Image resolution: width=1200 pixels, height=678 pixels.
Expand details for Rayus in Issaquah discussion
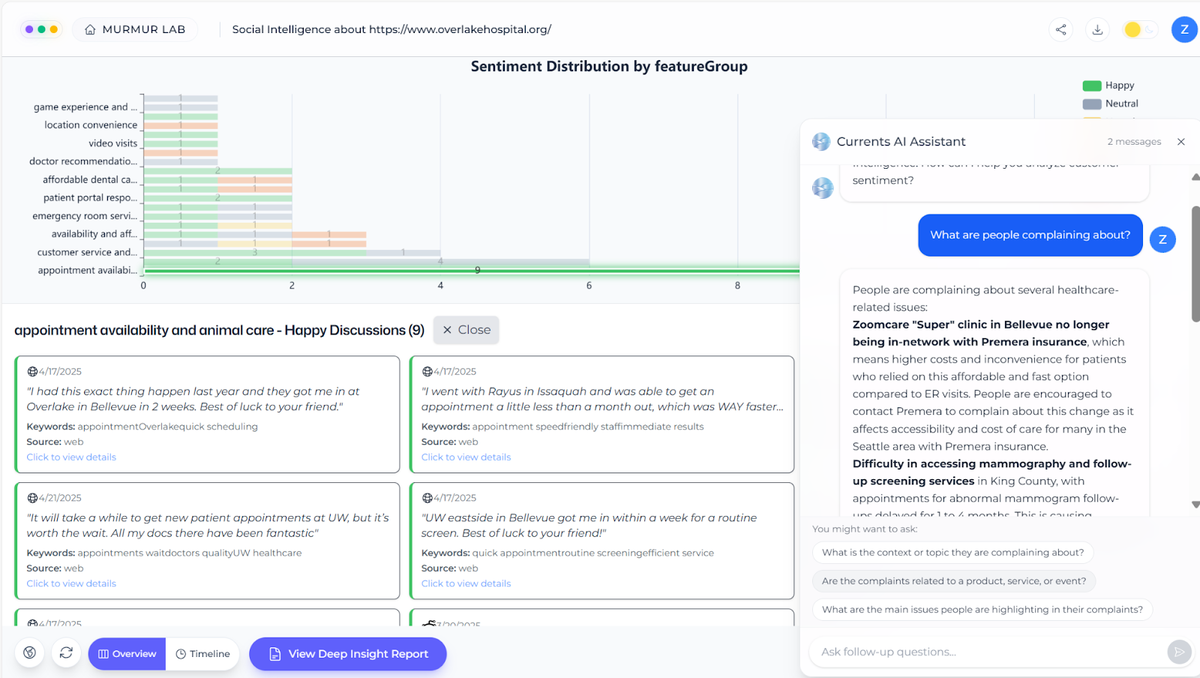pyautogui.click(x=466, y=457)
